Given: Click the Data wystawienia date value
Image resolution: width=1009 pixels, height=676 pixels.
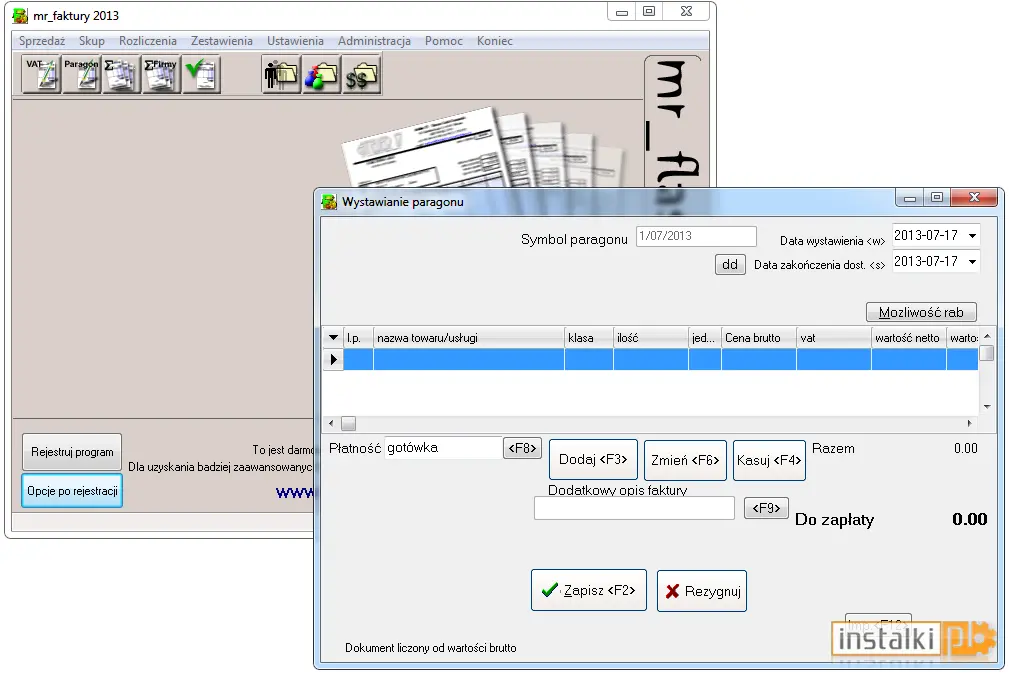Looking at the screenshot, I should pyautogui.click(x=926, y=235).
